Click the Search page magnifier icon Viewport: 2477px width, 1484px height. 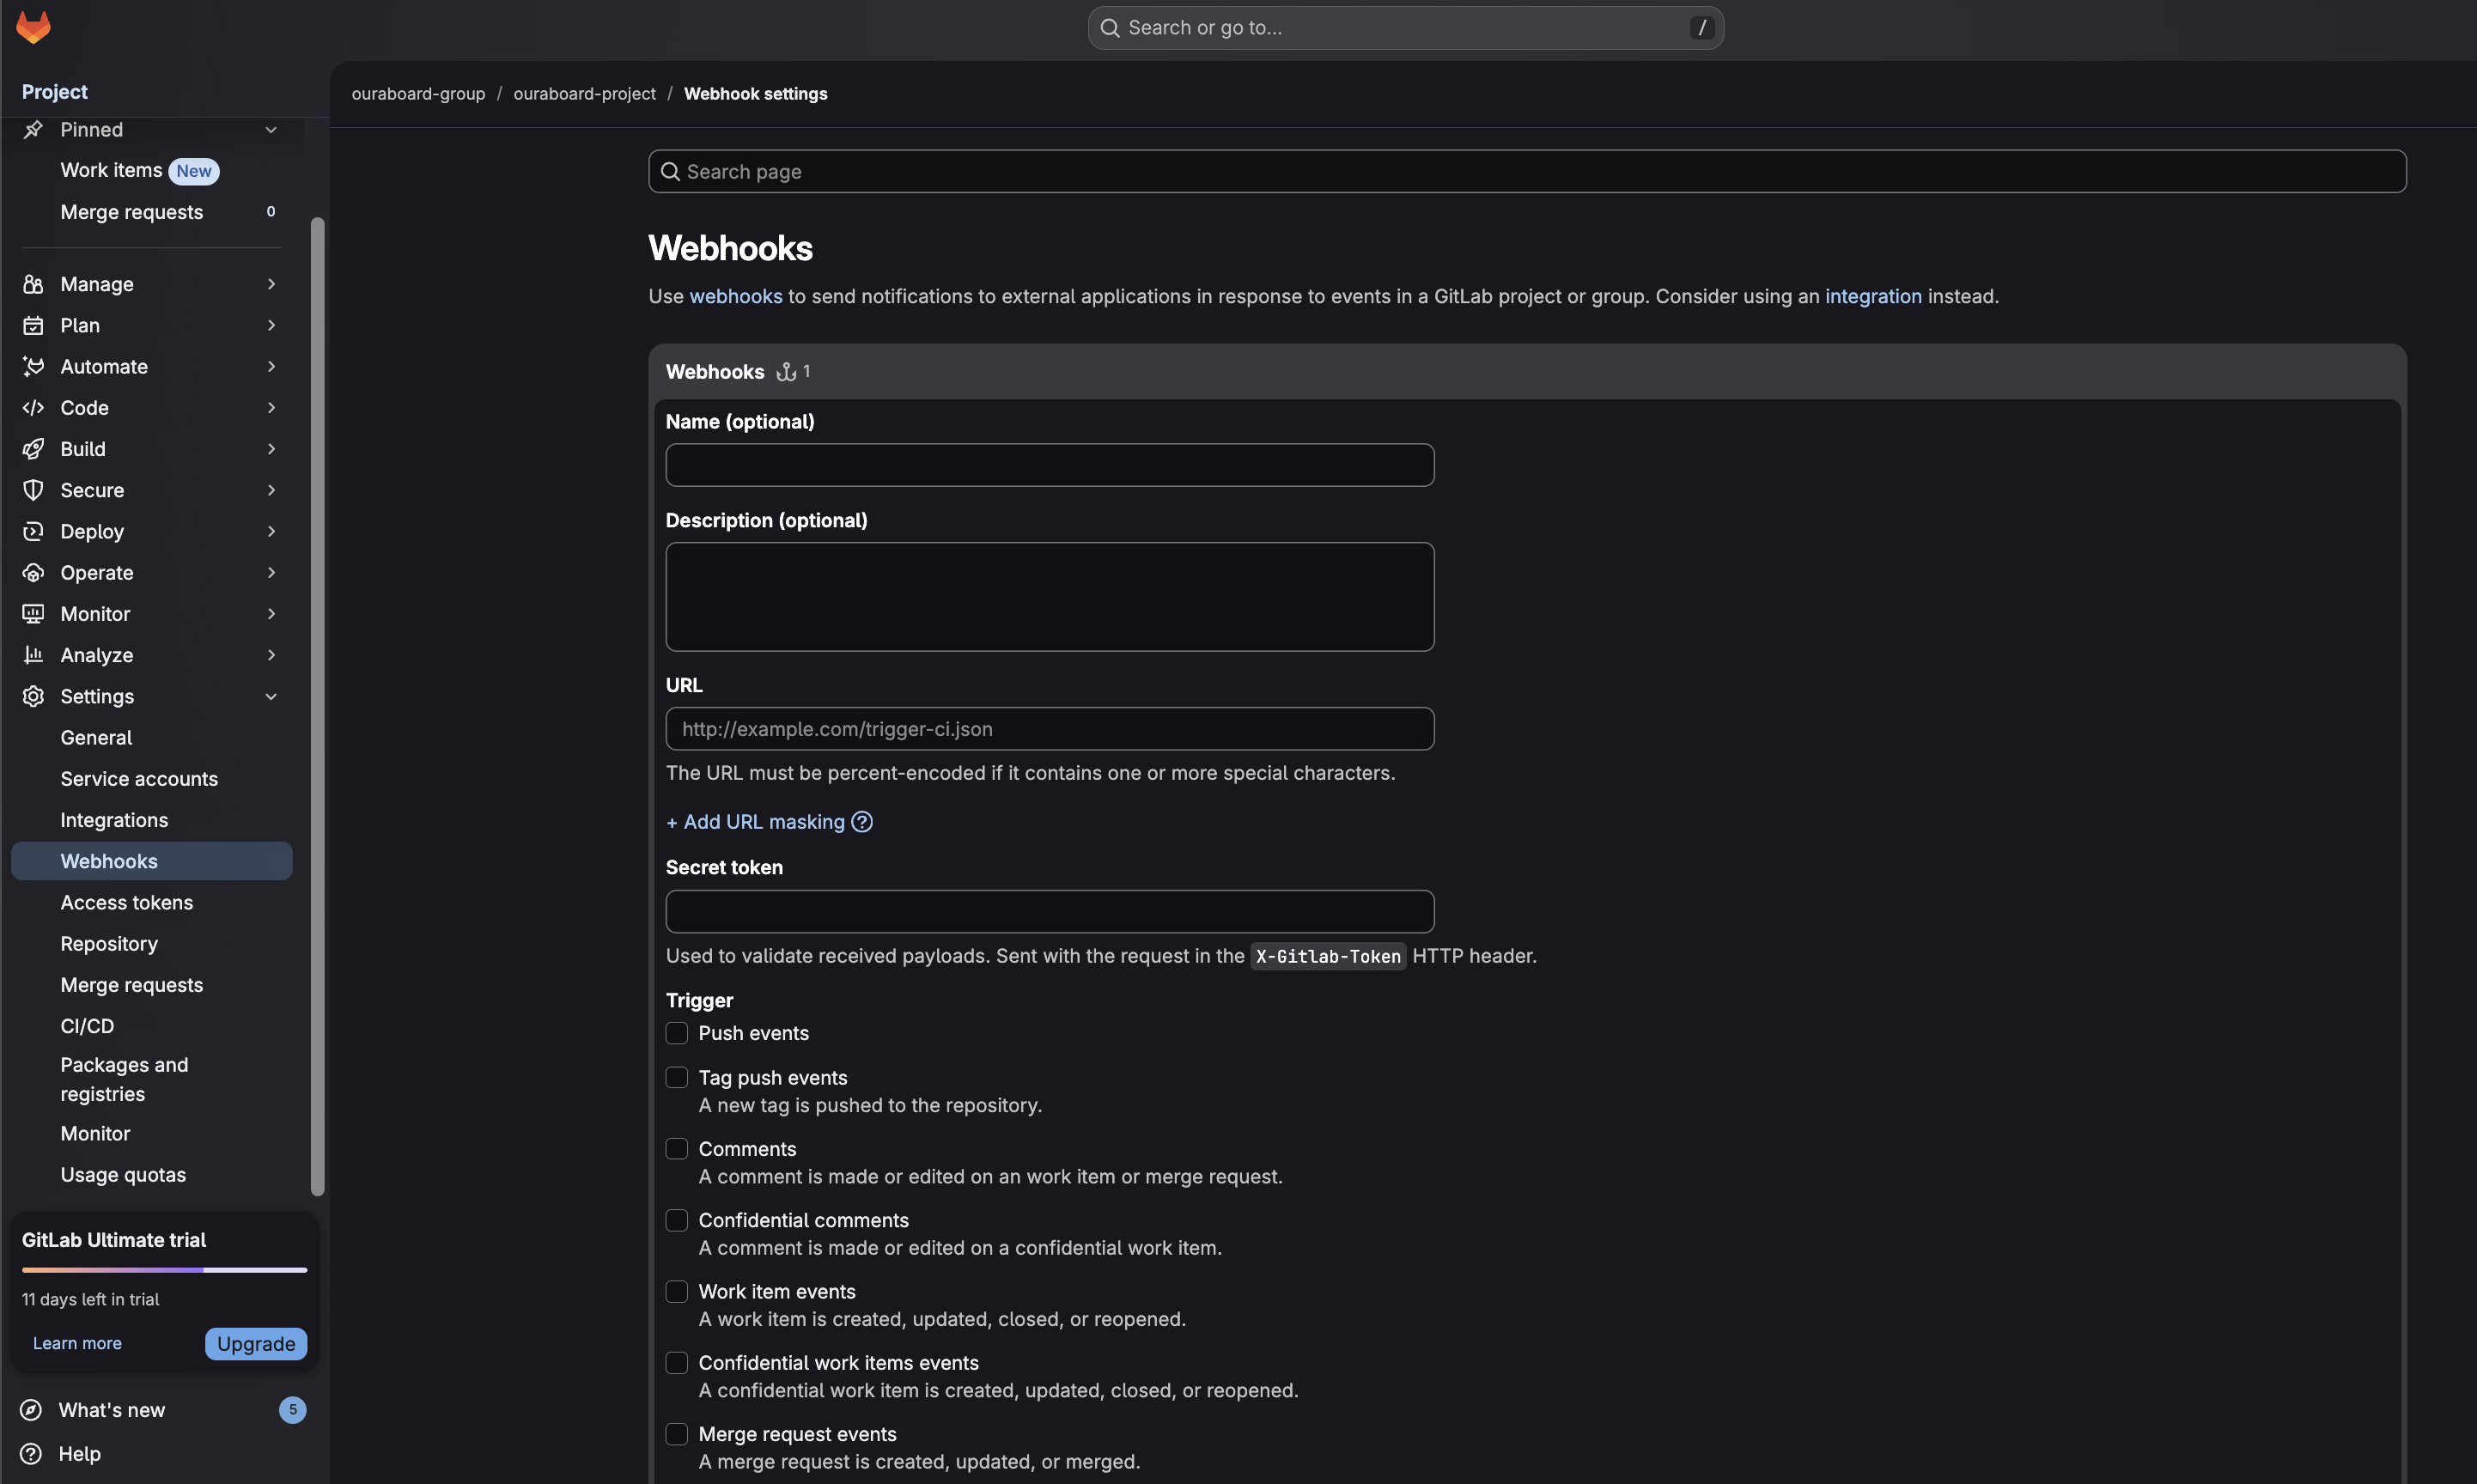[670, 172]
